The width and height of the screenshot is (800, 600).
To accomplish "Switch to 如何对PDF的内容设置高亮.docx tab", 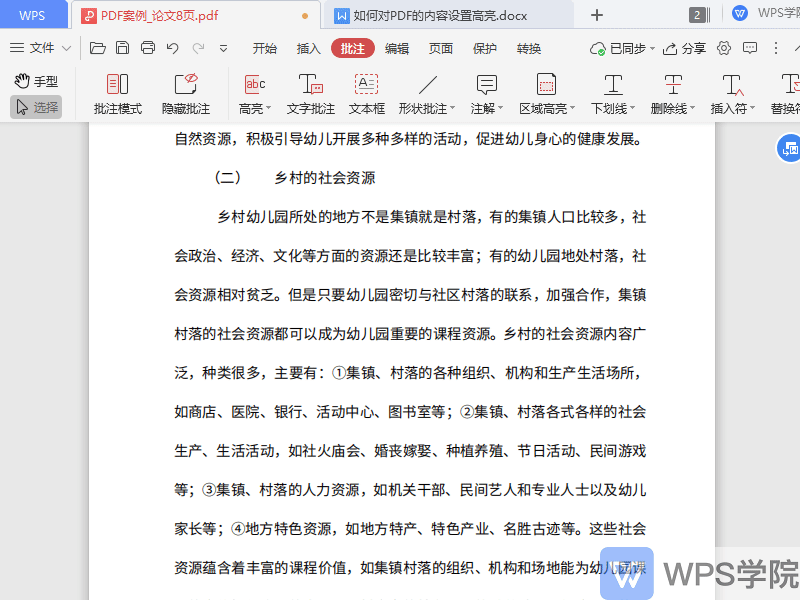I will click(447, 15).
